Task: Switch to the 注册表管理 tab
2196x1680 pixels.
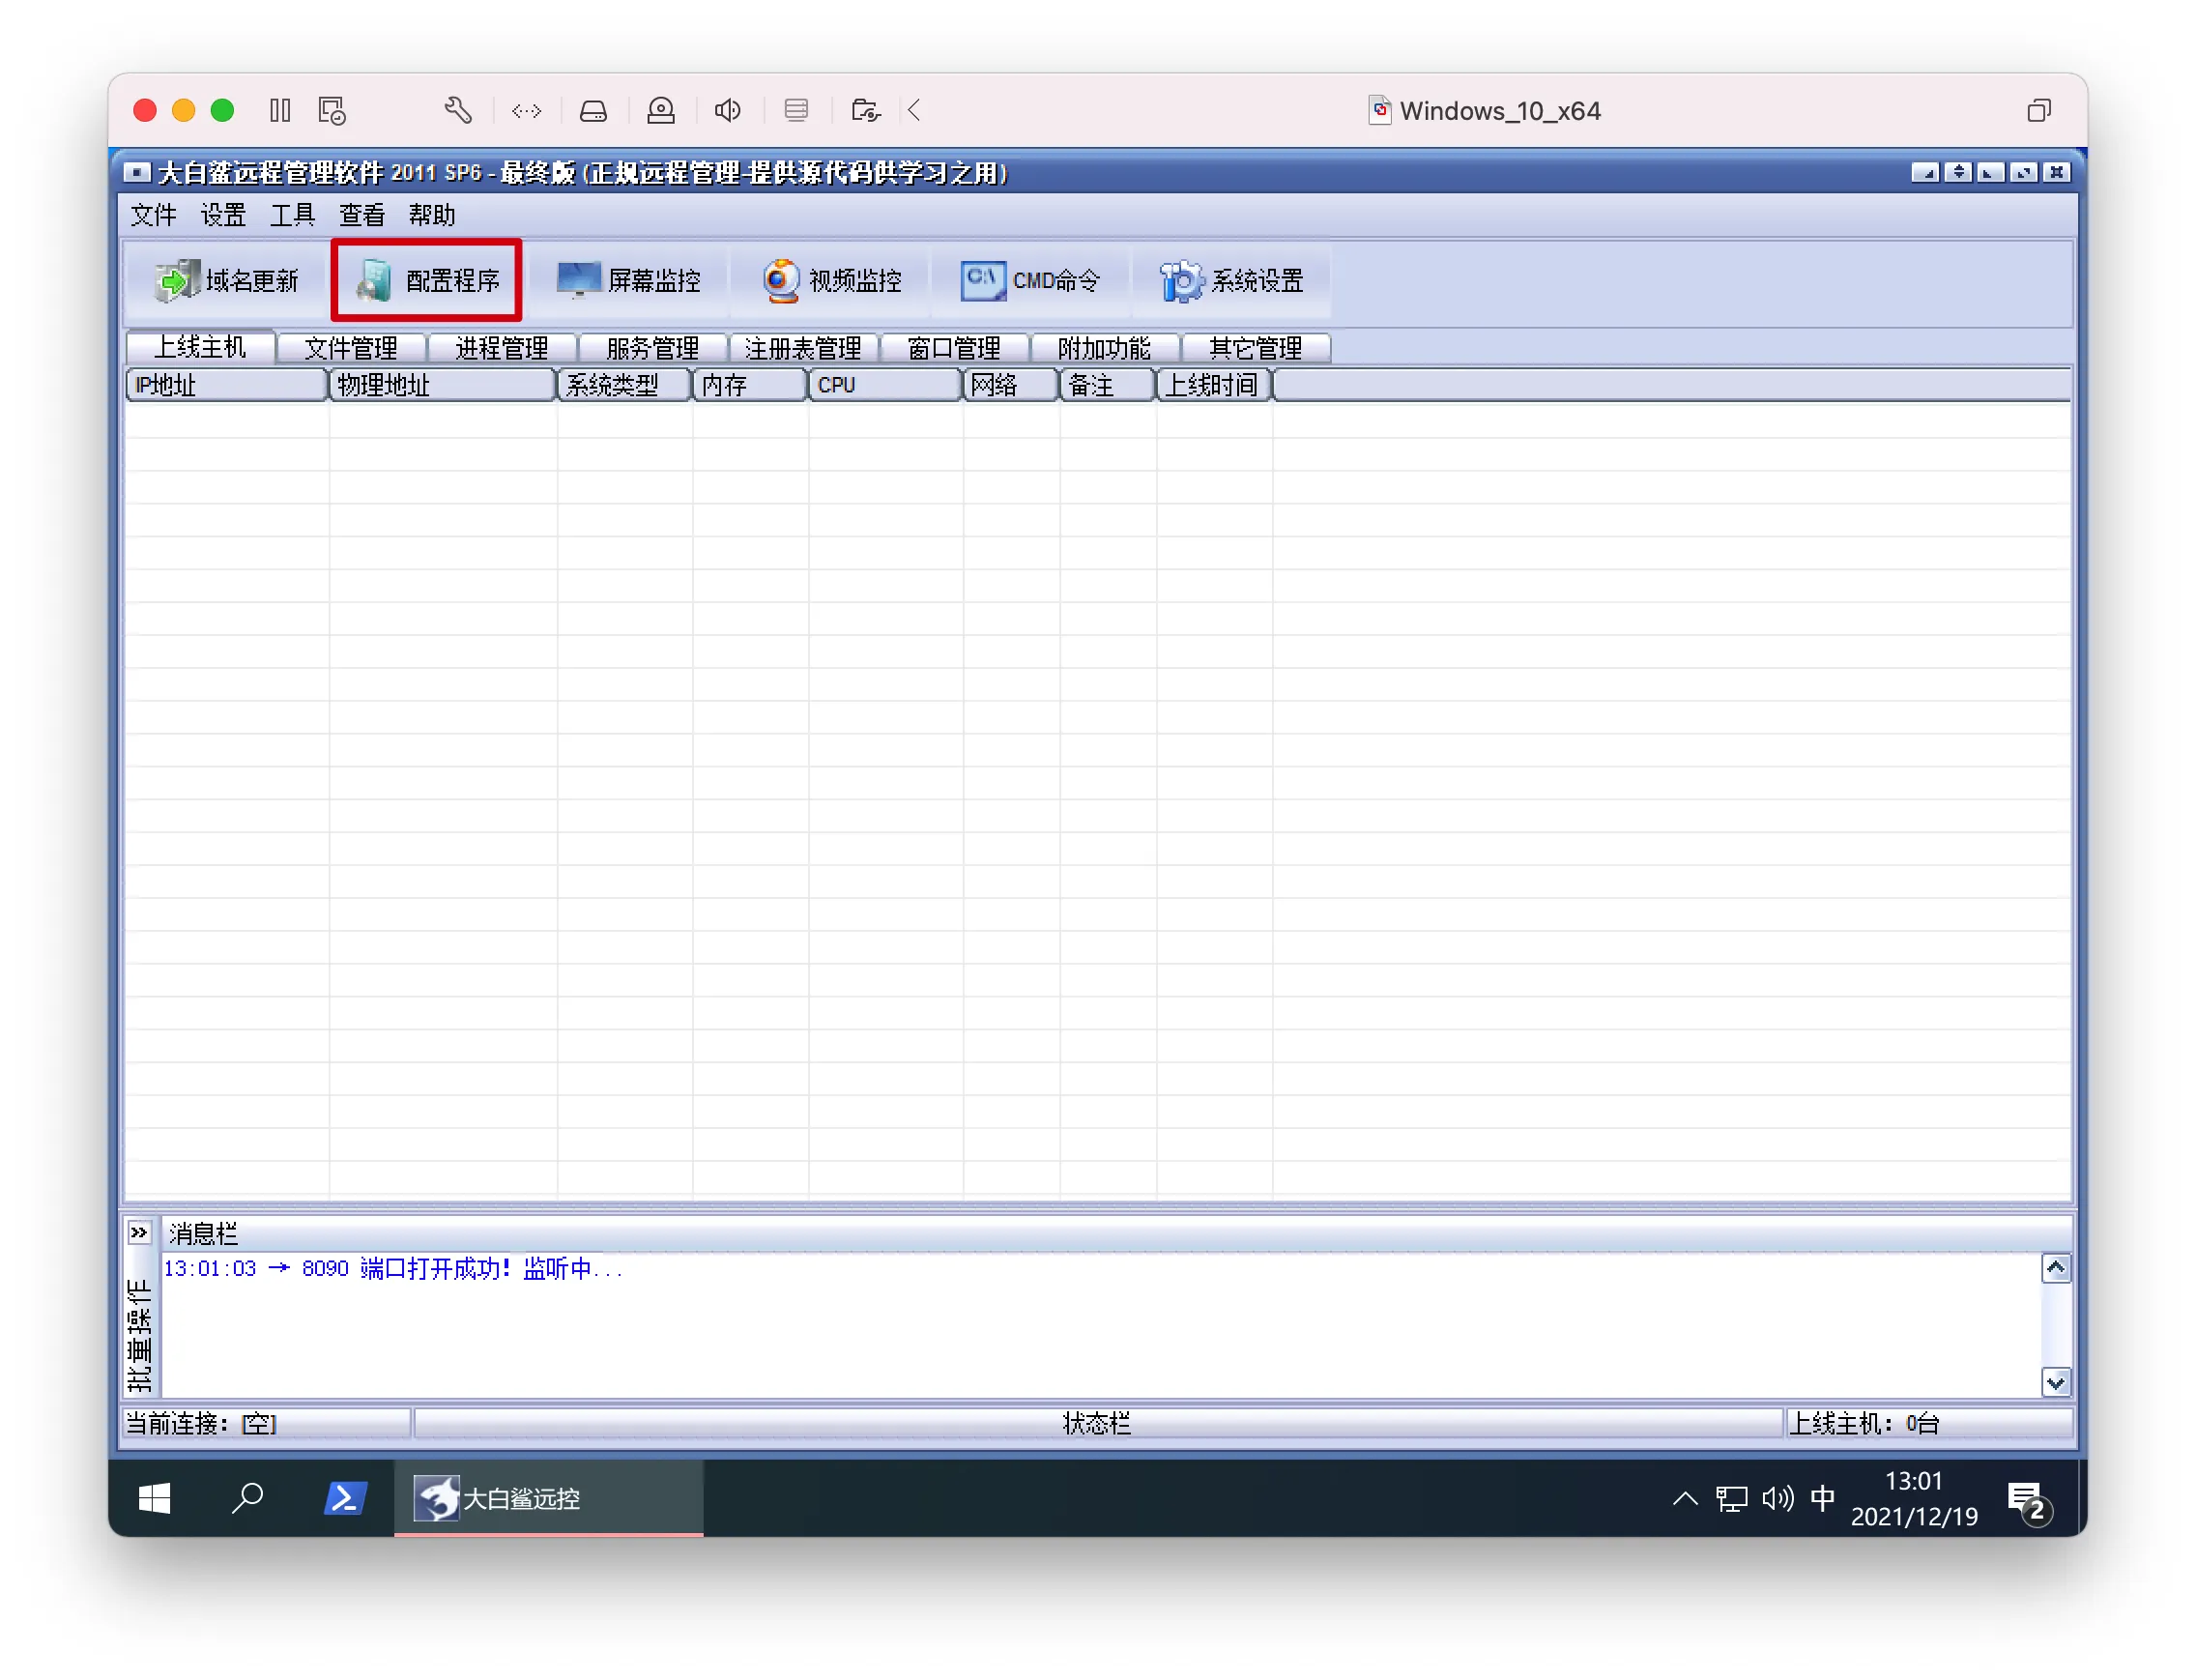Action: 804,348
